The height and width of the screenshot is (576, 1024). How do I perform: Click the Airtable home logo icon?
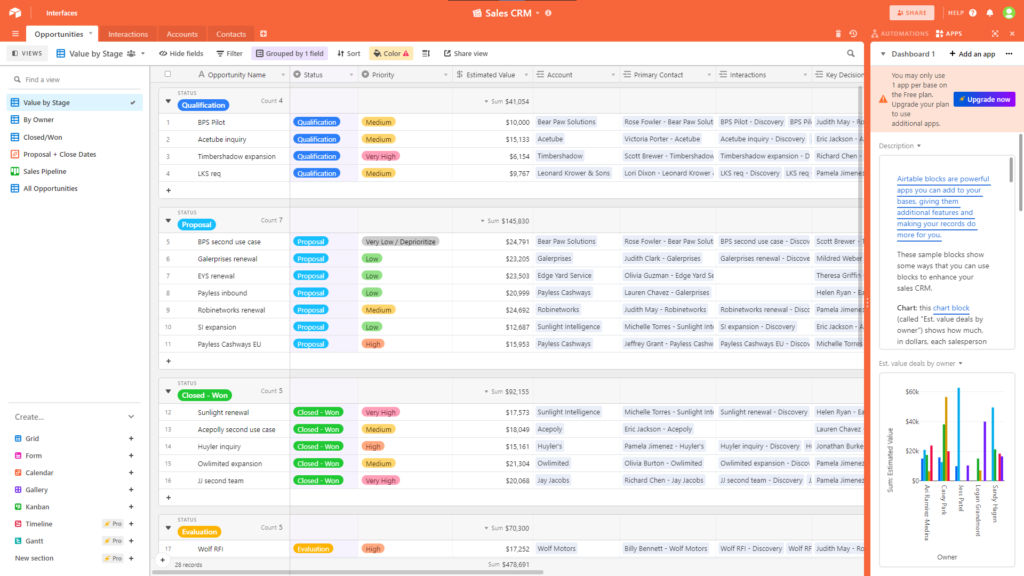click(17, 13)
